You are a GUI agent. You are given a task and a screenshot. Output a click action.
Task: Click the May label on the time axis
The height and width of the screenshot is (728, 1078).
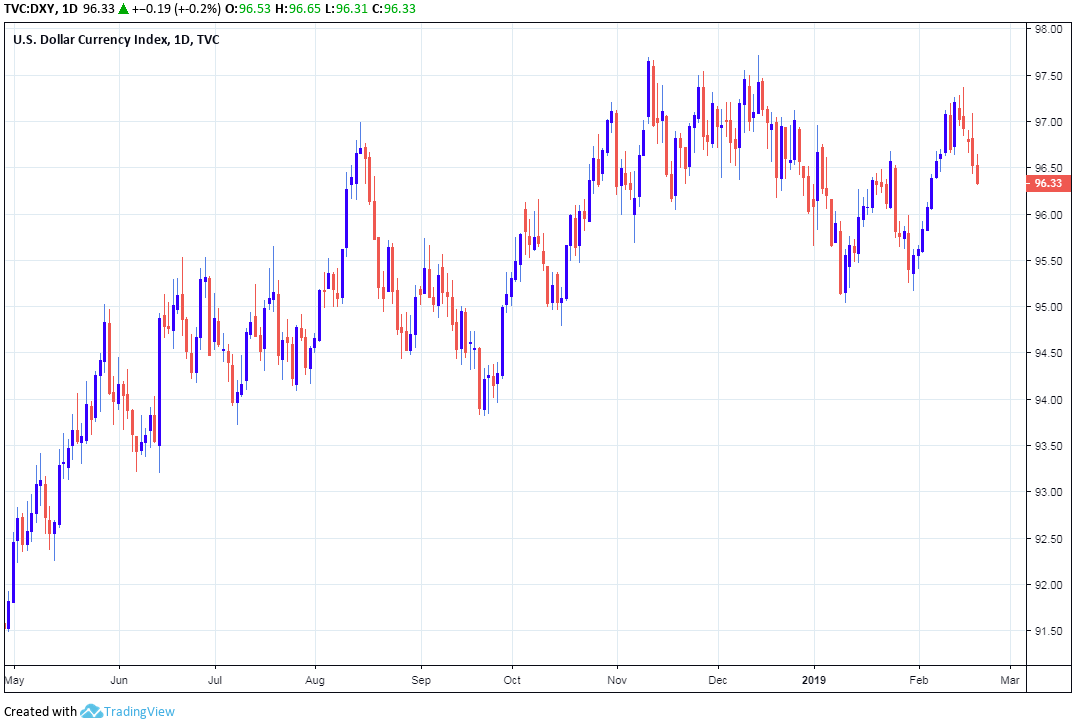(x=15, y=678)
